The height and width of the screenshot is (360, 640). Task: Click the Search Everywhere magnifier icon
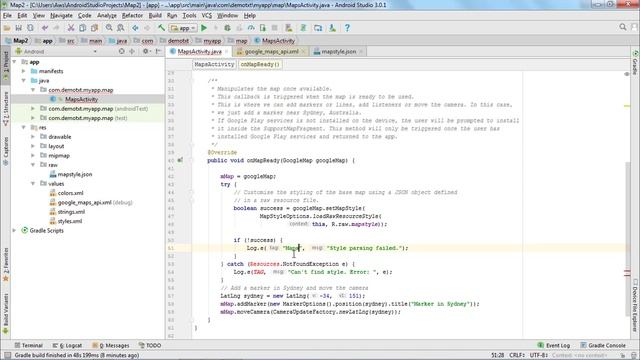(x=622, y=27)
